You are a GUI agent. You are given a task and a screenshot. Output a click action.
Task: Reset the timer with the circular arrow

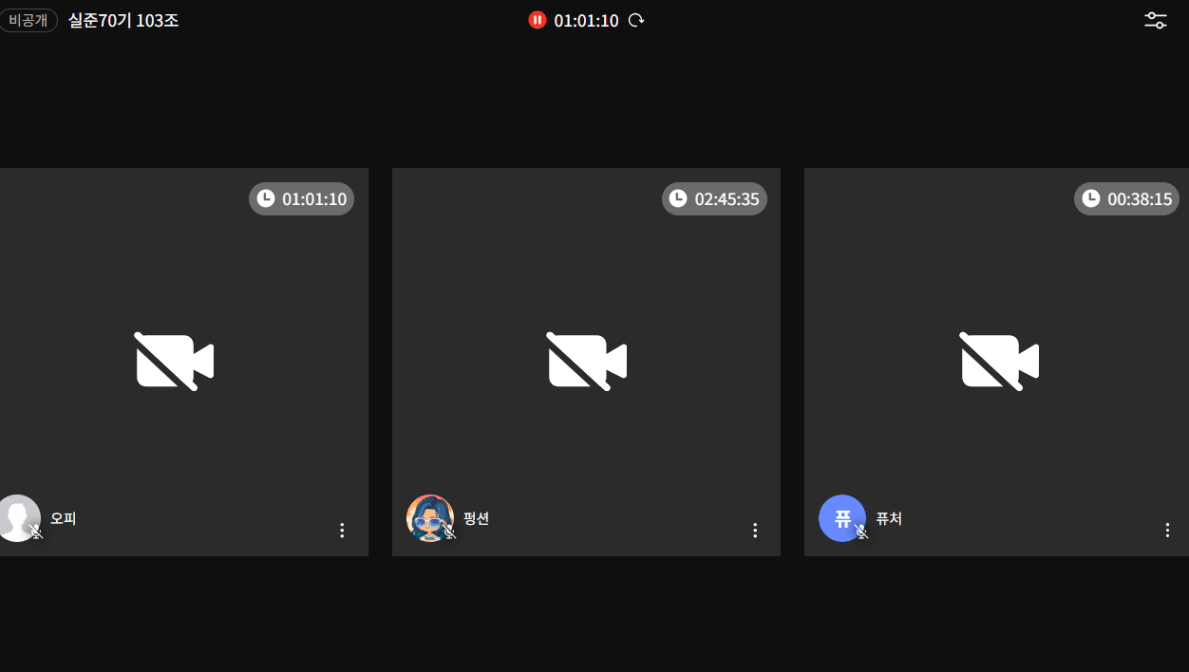click(x=636, y=20)
